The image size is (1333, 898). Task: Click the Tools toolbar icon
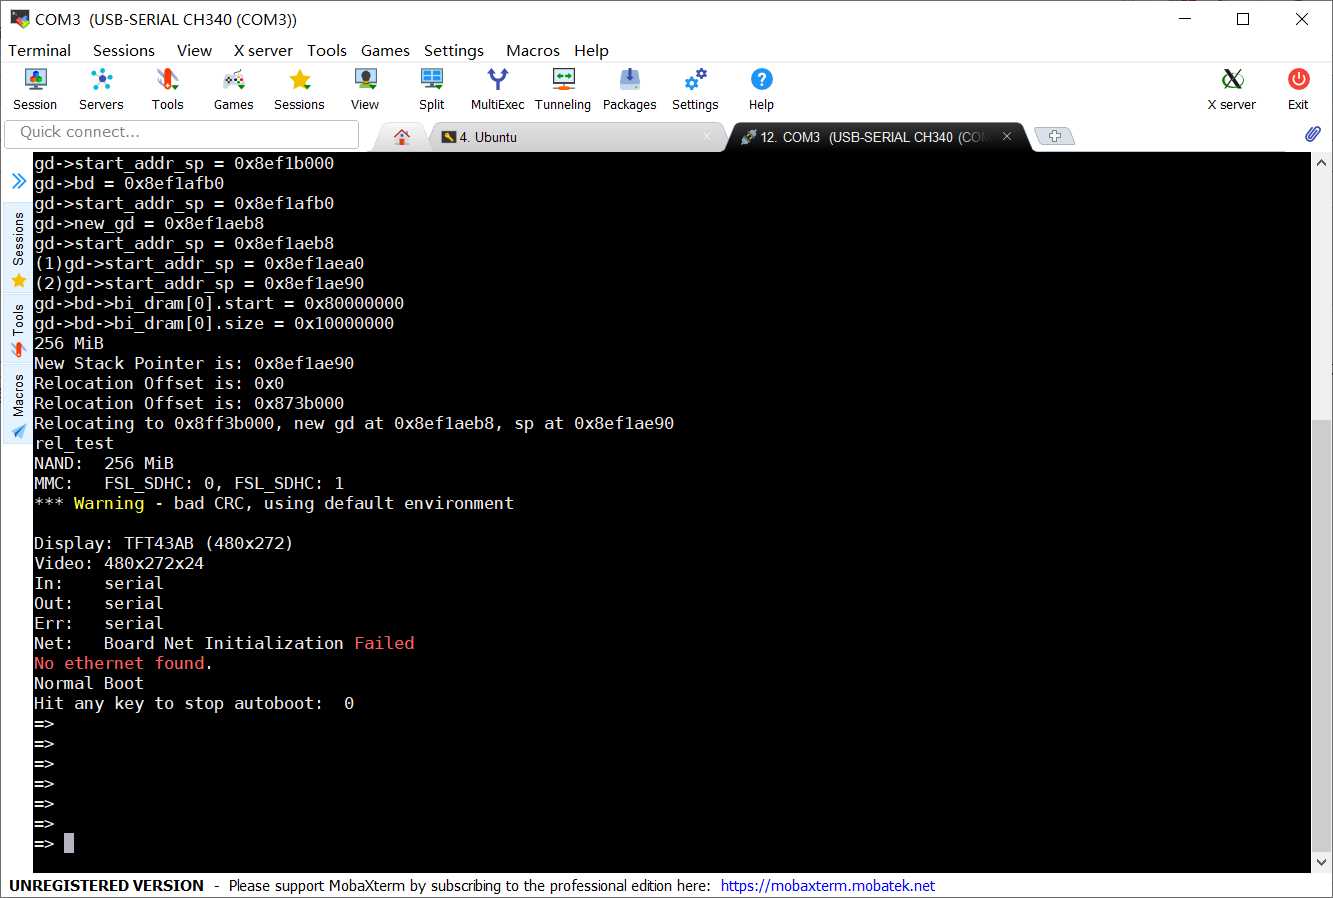pos(167,88)
